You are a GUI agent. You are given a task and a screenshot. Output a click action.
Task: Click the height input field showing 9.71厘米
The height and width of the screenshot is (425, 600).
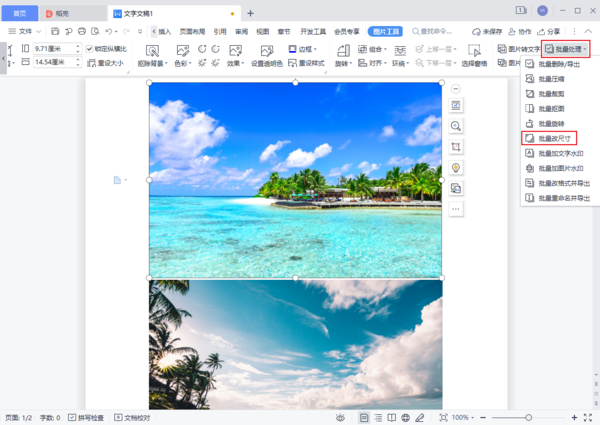pos(52,49)
